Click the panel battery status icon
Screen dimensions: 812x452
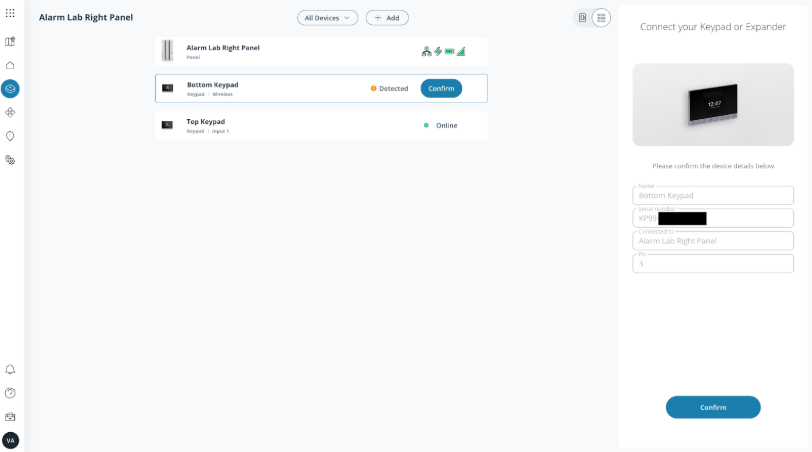pyautogui.click(x=449, y=51)
